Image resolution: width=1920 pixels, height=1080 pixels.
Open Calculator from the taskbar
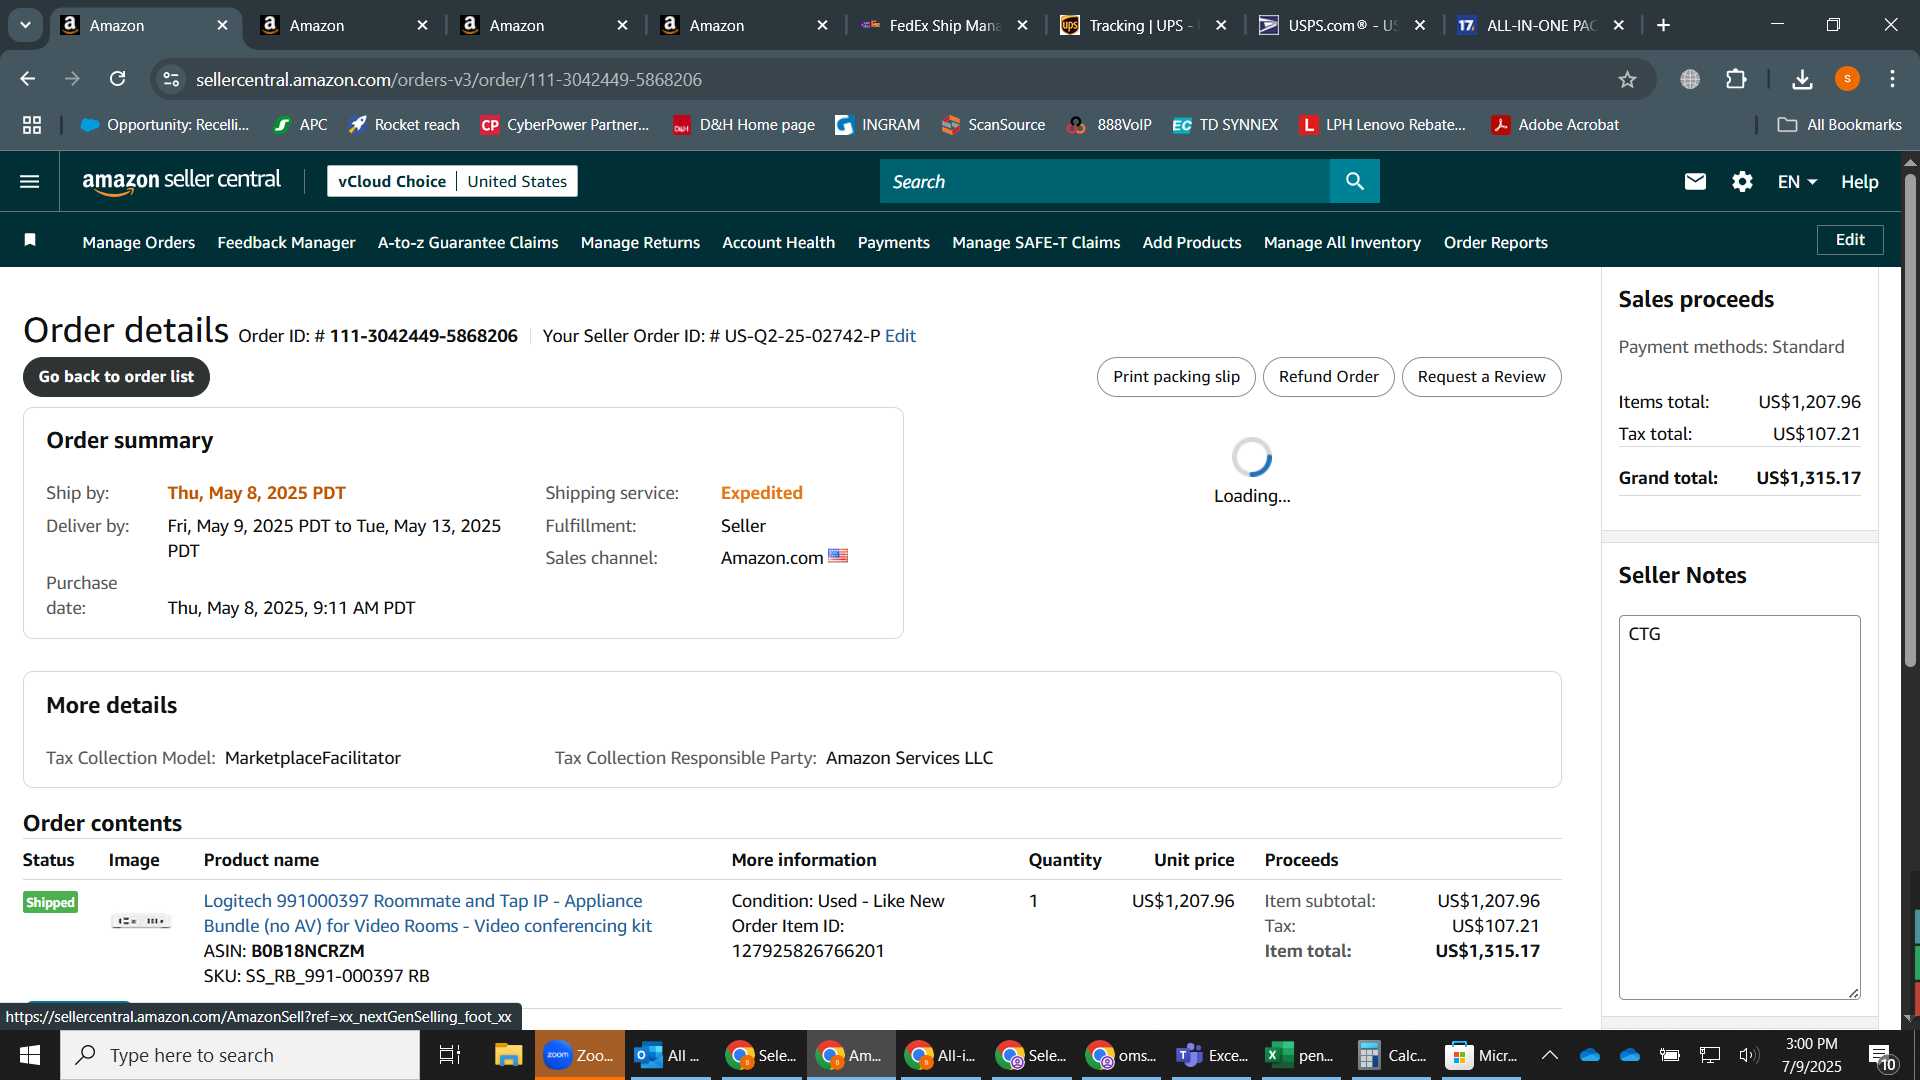pos(1393,1055)
